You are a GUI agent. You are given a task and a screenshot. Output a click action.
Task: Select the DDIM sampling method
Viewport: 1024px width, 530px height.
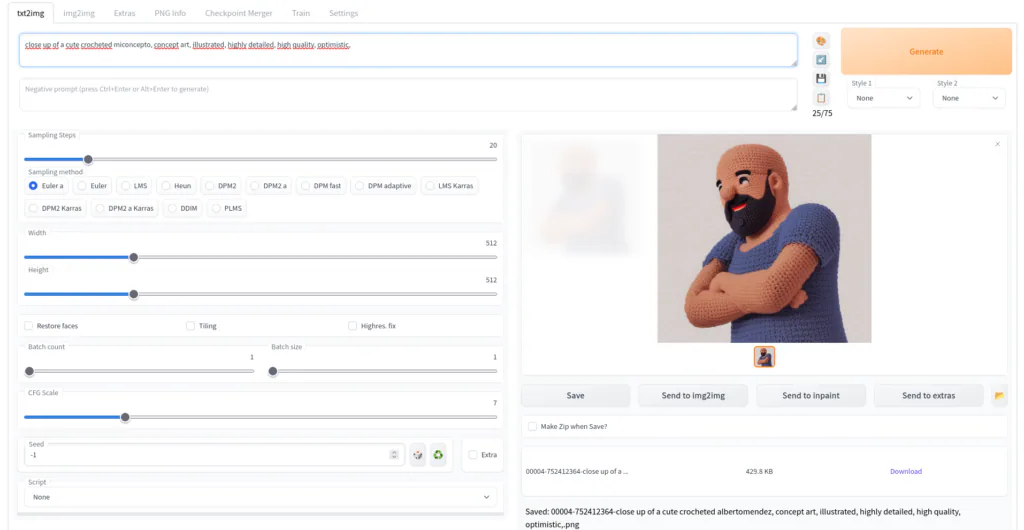coord(182,208)
